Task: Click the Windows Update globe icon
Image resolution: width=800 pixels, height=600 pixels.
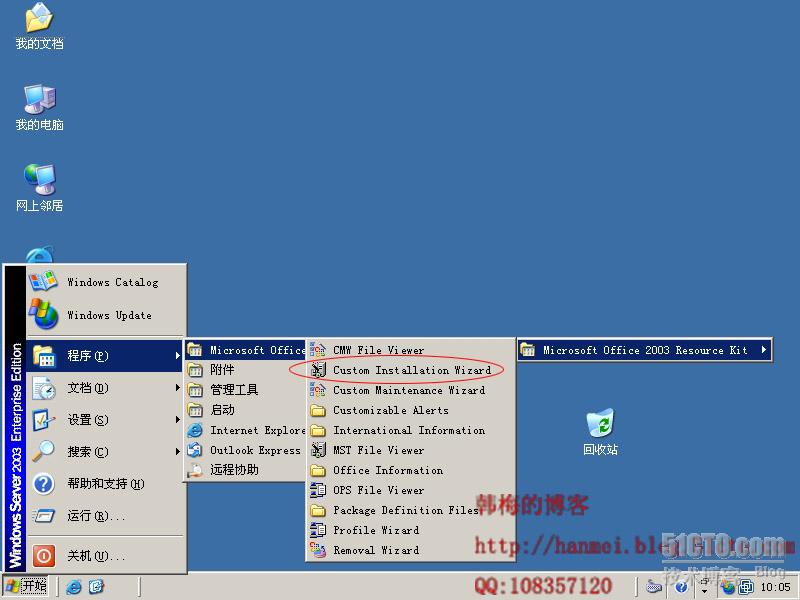Action: [x=43, y=314]
